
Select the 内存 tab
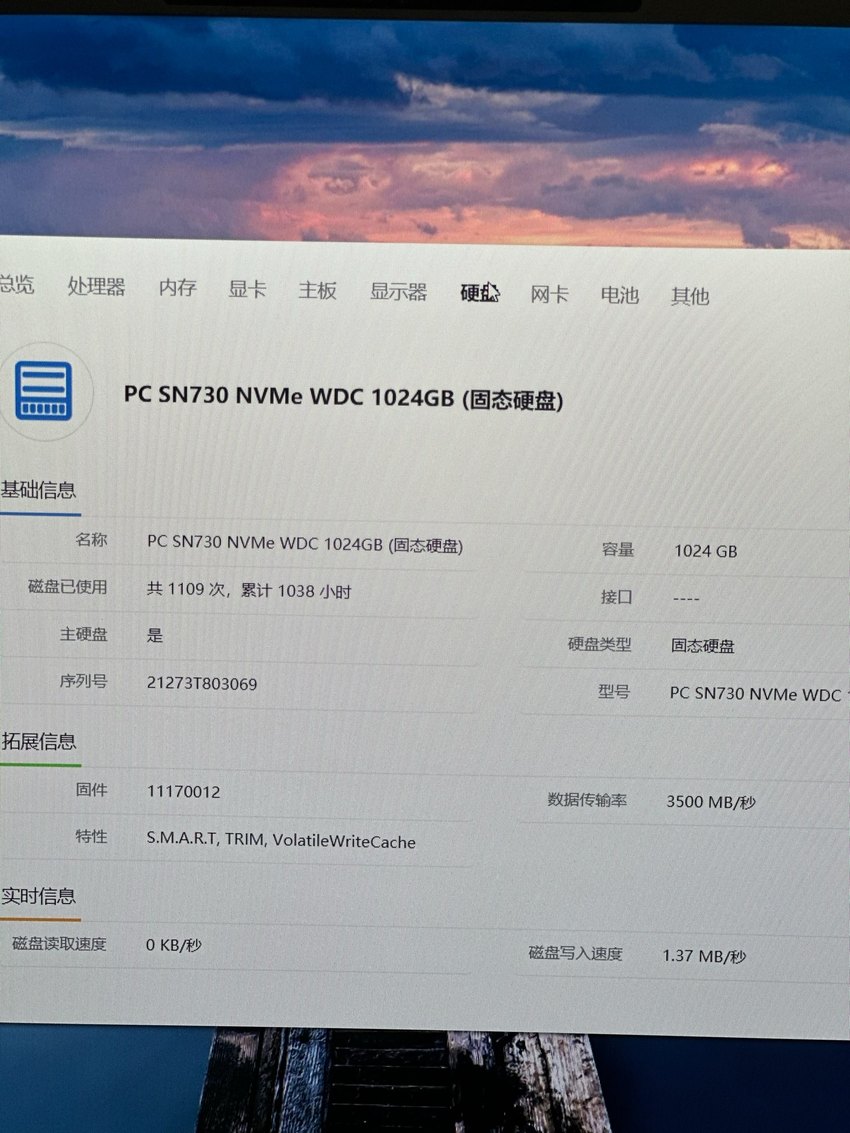178,288
